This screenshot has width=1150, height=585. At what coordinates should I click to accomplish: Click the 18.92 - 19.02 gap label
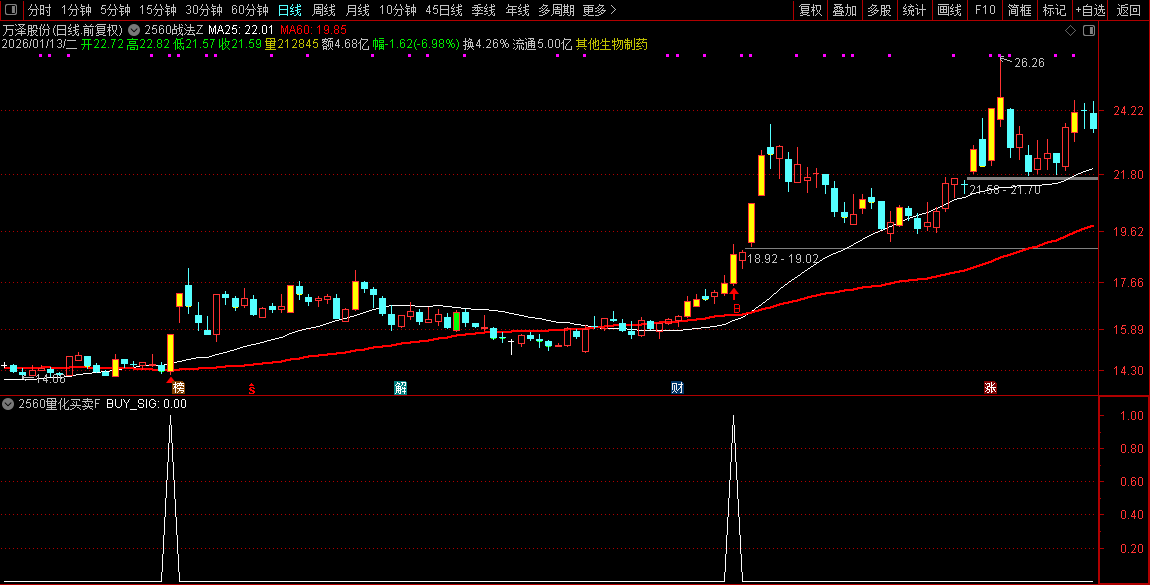tap(783, 259)
